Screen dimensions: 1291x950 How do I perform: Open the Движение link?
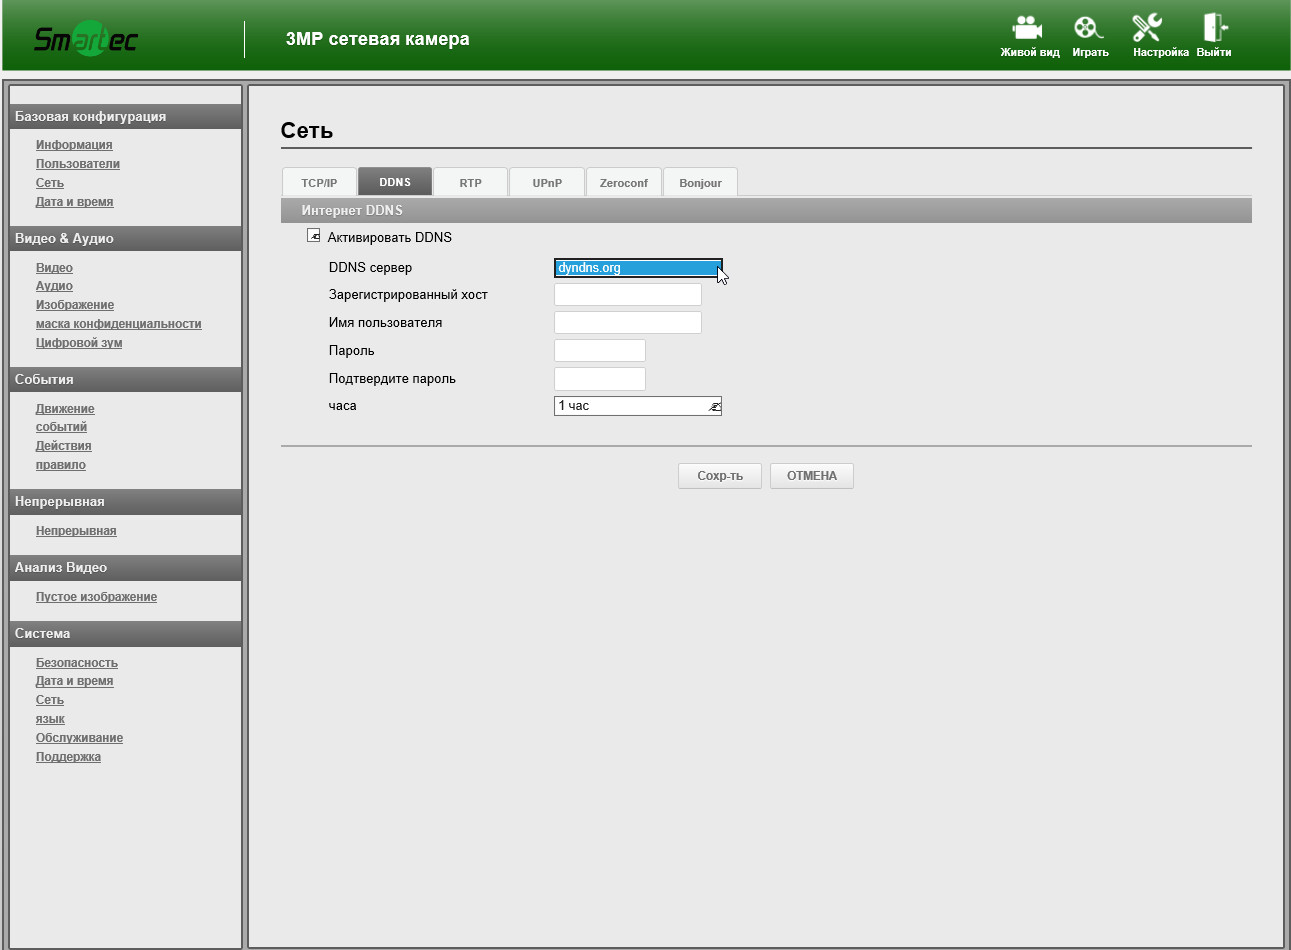(x=65, y=409)
